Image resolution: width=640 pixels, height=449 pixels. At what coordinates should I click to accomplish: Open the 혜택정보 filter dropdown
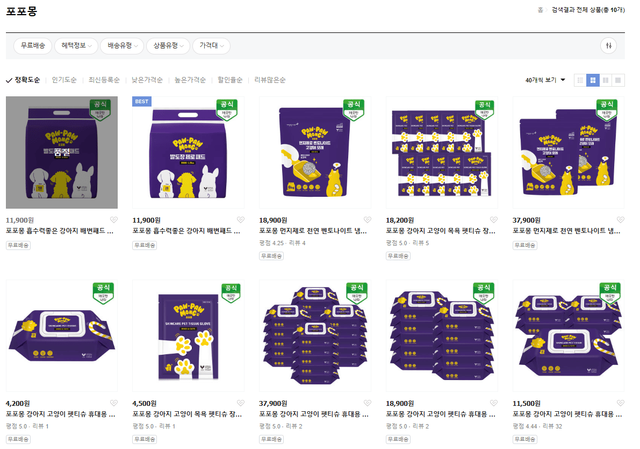[77, 46]
